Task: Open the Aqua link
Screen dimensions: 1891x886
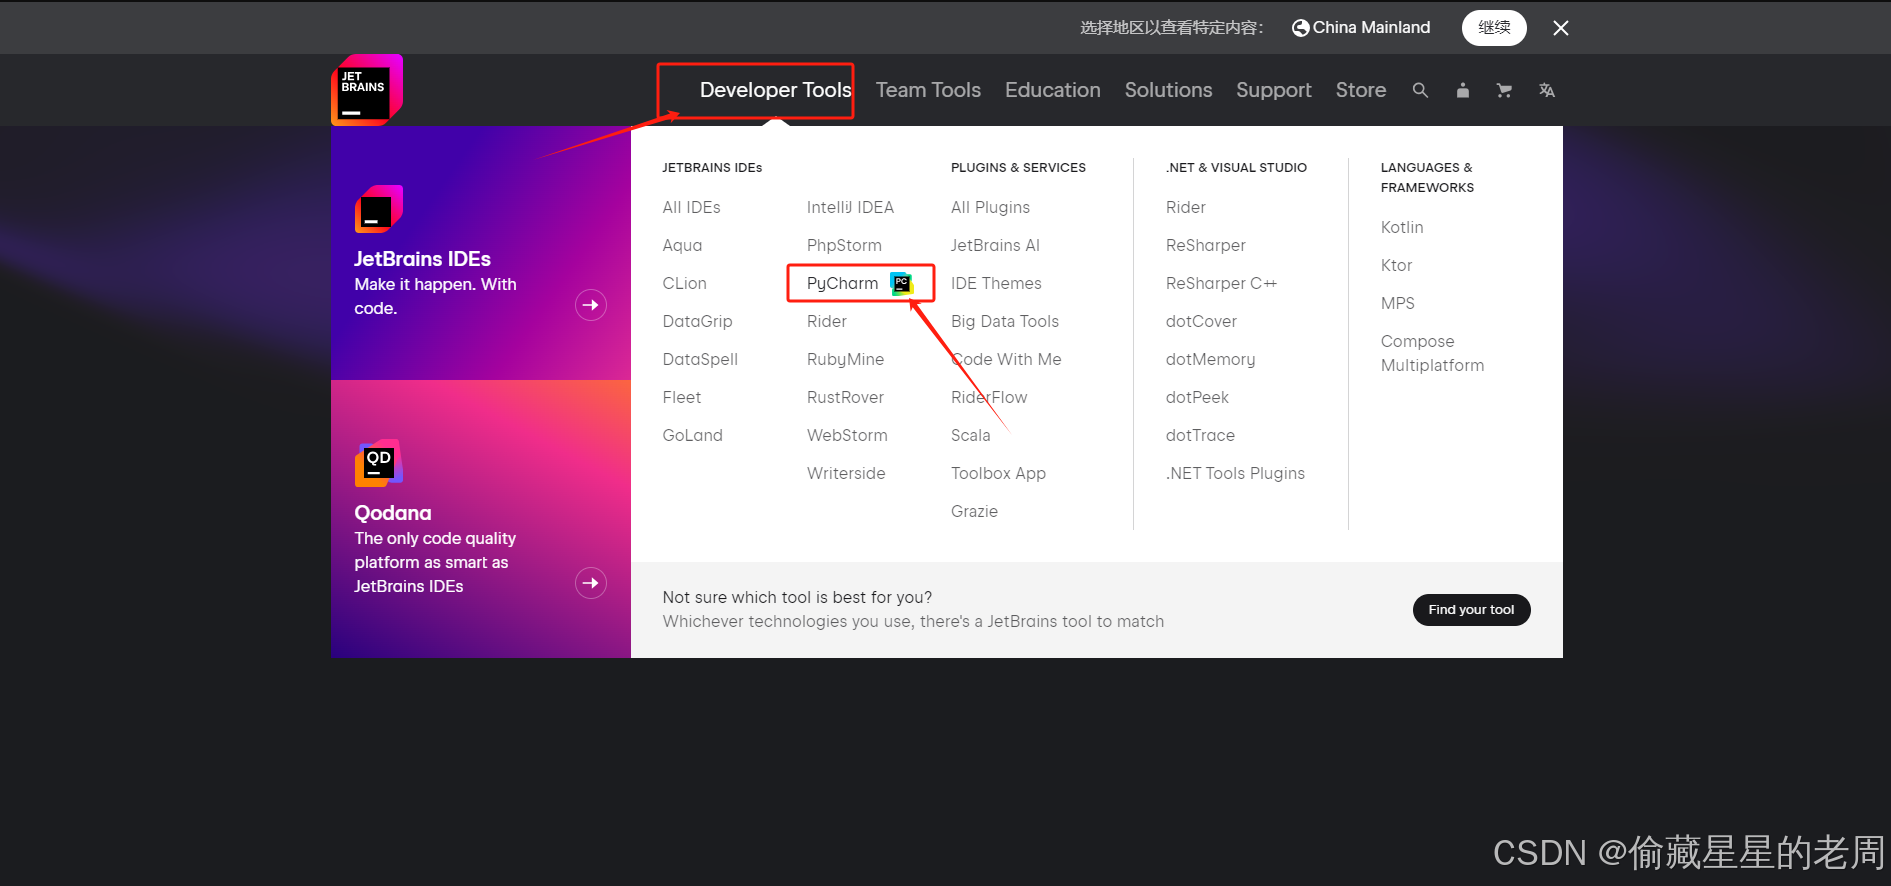Action: click(682, 246)
